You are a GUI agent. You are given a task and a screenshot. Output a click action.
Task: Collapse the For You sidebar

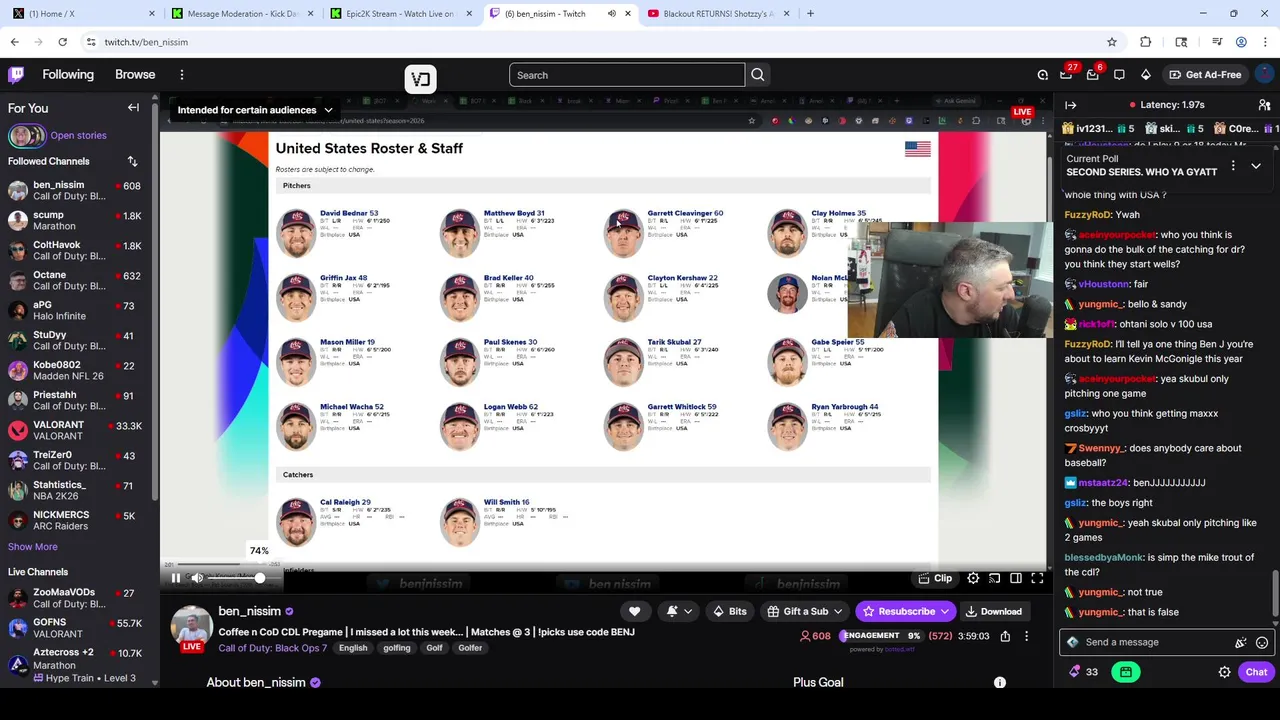(x=133, y=108)
